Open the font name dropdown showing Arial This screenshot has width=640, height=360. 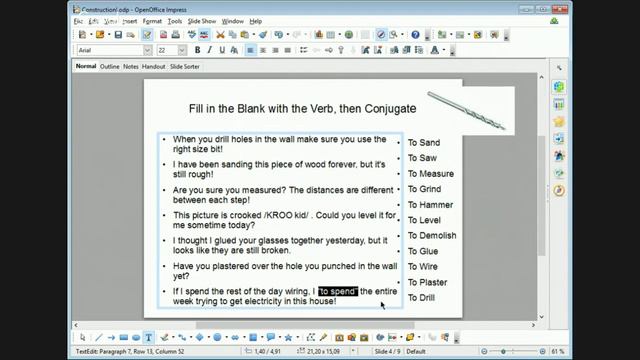pyautogui.click(x=148, y=50)
